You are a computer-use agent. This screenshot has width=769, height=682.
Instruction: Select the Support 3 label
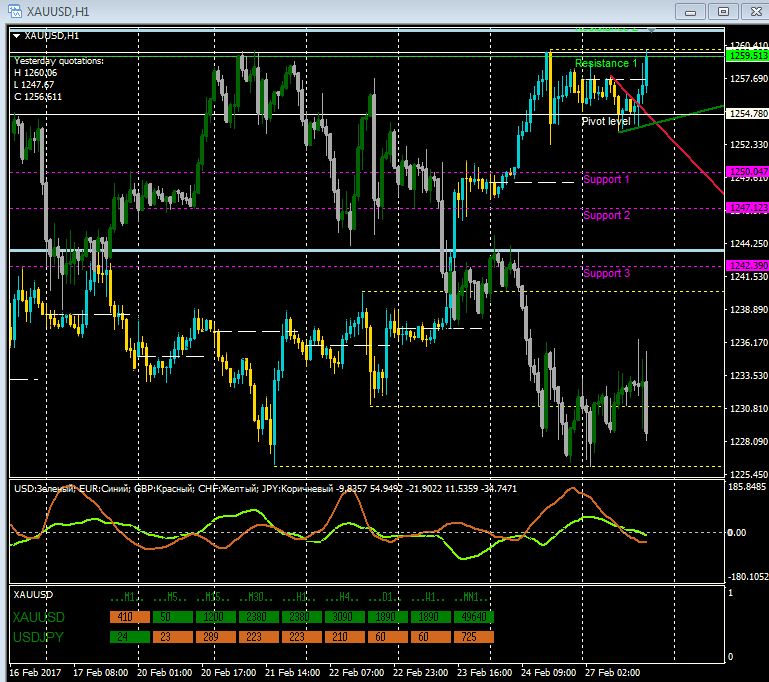click(x=606, y=273)
